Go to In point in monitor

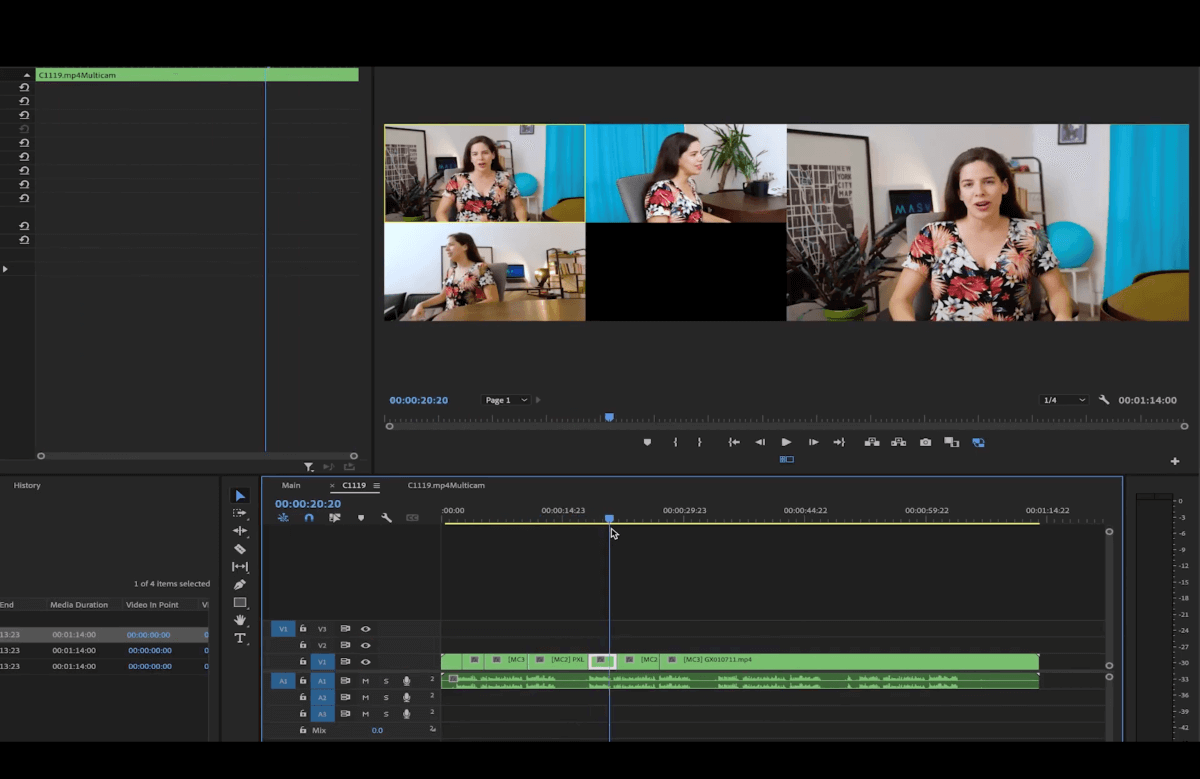click(734, 442)
